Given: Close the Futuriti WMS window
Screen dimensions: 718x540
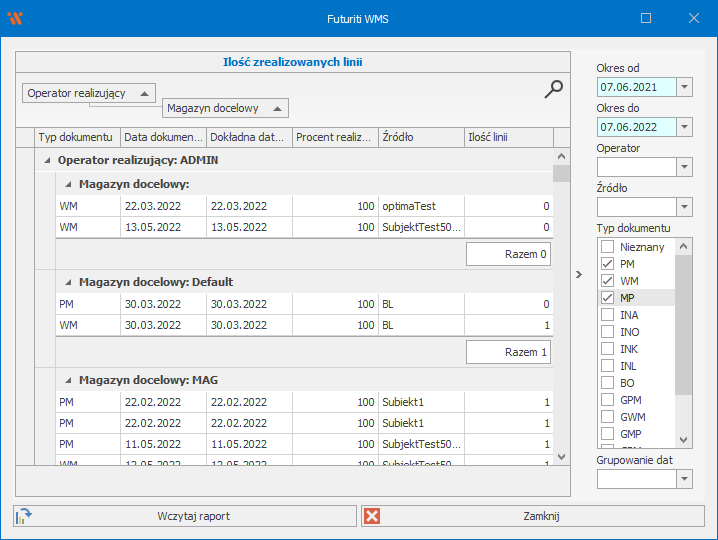Looking at the screenshot, I should click(694, 18).
